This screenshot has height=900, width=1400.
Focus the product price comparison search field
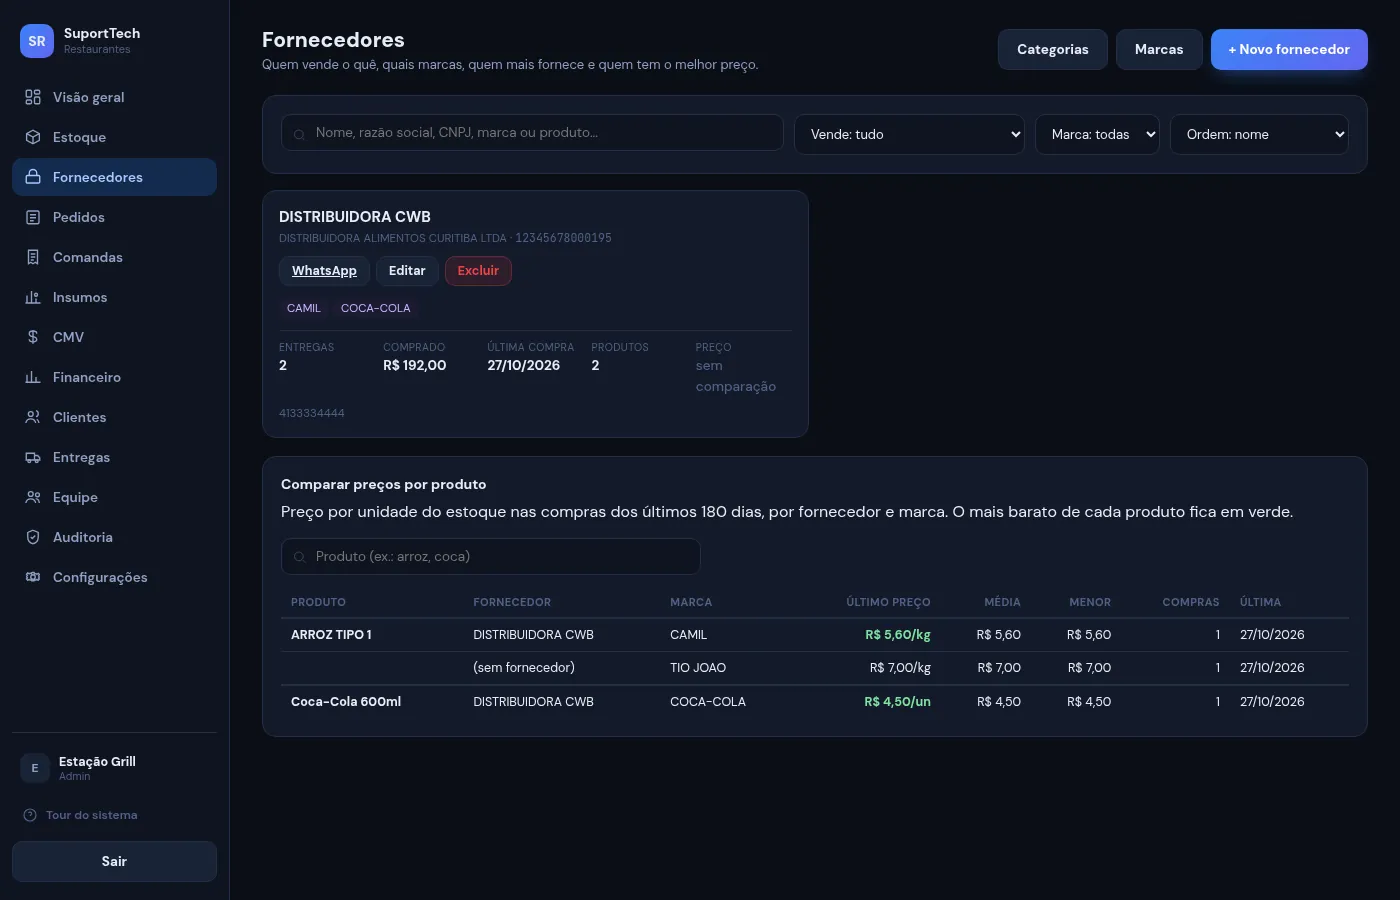coord(491,556)
